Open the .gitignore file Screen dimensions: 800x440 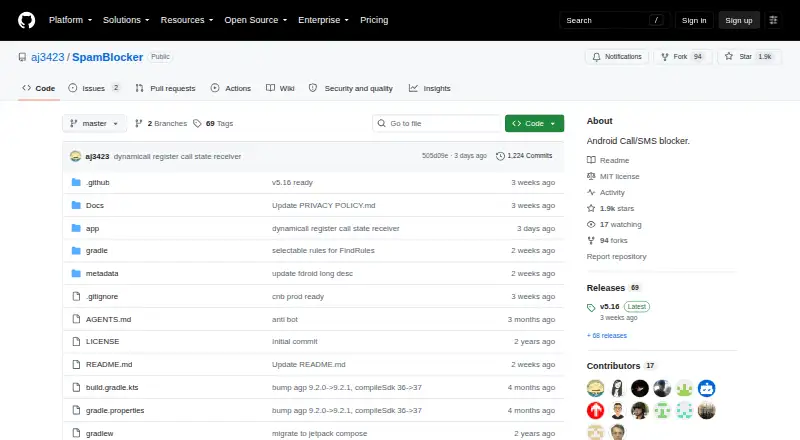(x=102, y=296)
